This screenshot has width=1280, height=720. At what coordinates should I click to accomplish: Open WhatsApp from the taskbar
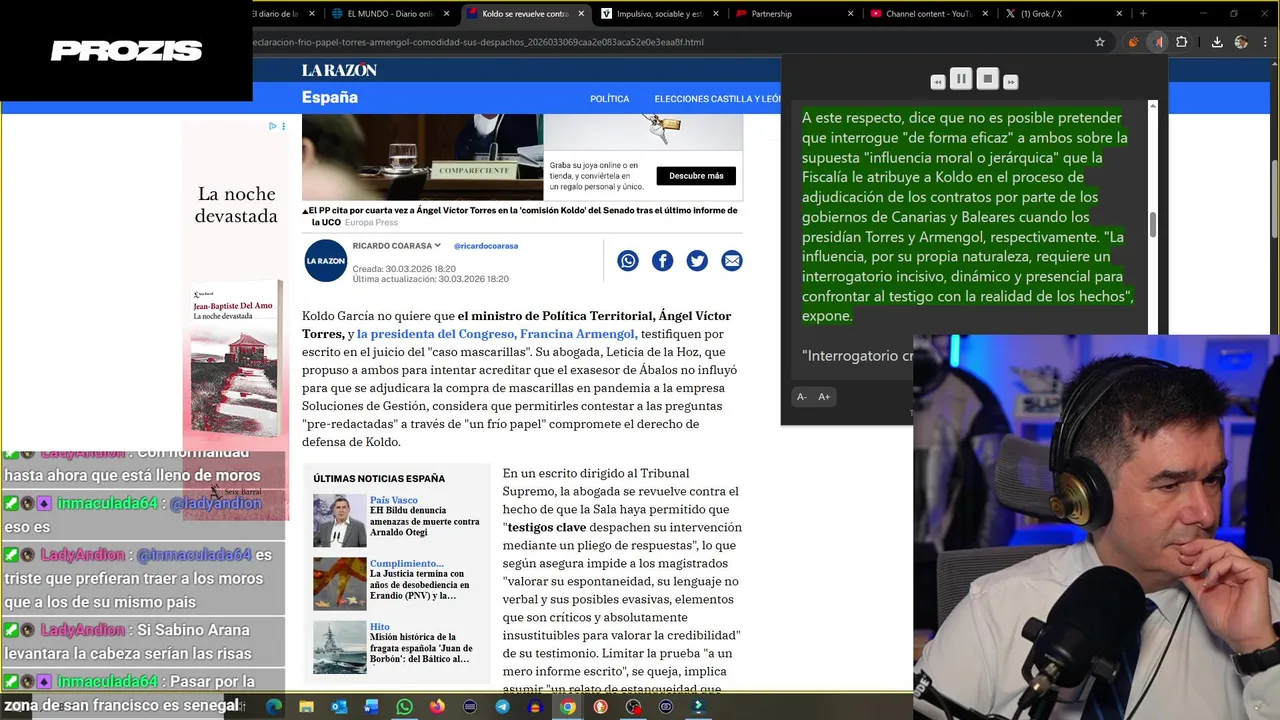pyautogui.click(x=404, y=706)
